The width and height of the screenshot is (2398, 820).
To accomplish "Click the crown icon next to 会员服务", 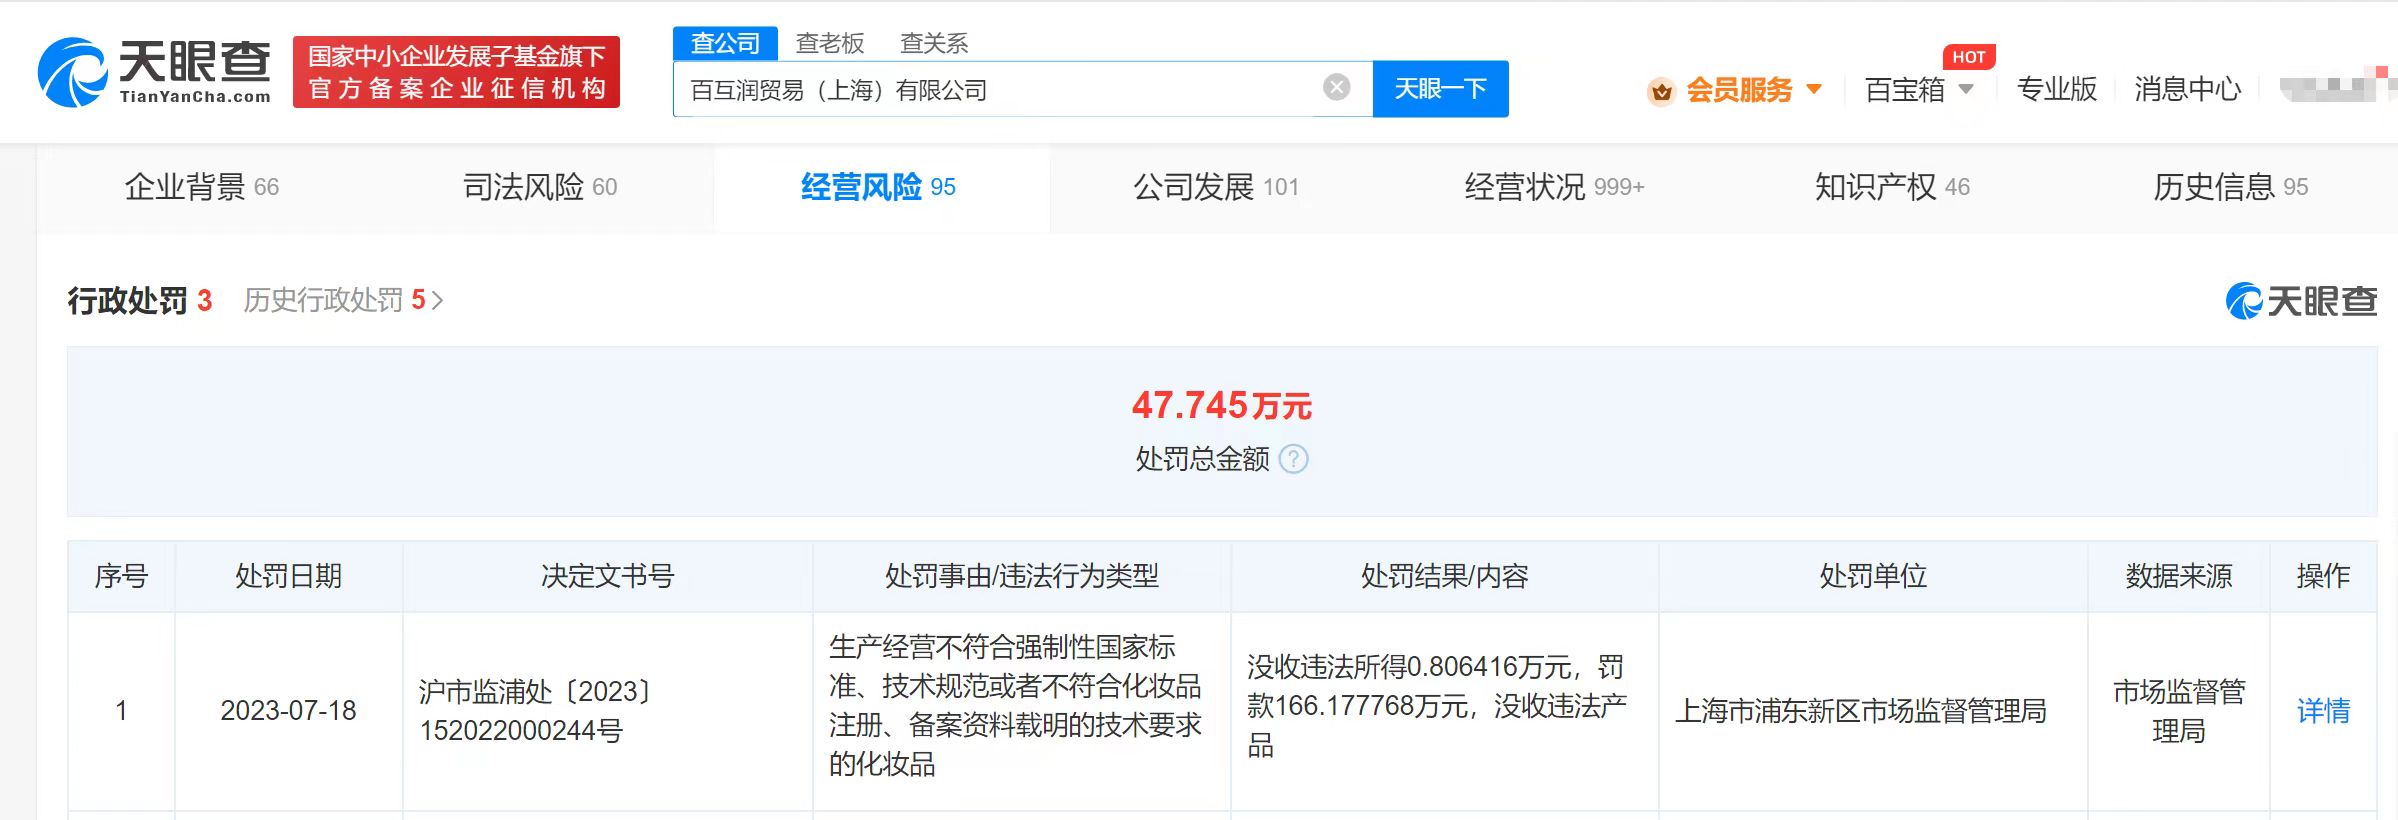I will coord(1661,91).
